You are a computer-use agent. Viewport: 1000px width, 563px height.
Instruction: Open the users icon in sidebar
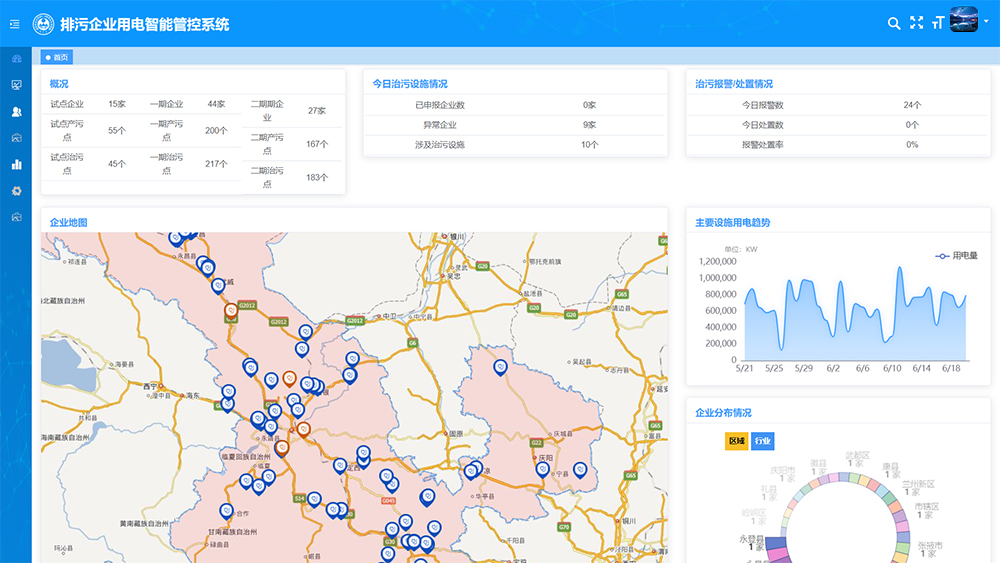coord(16,111)
